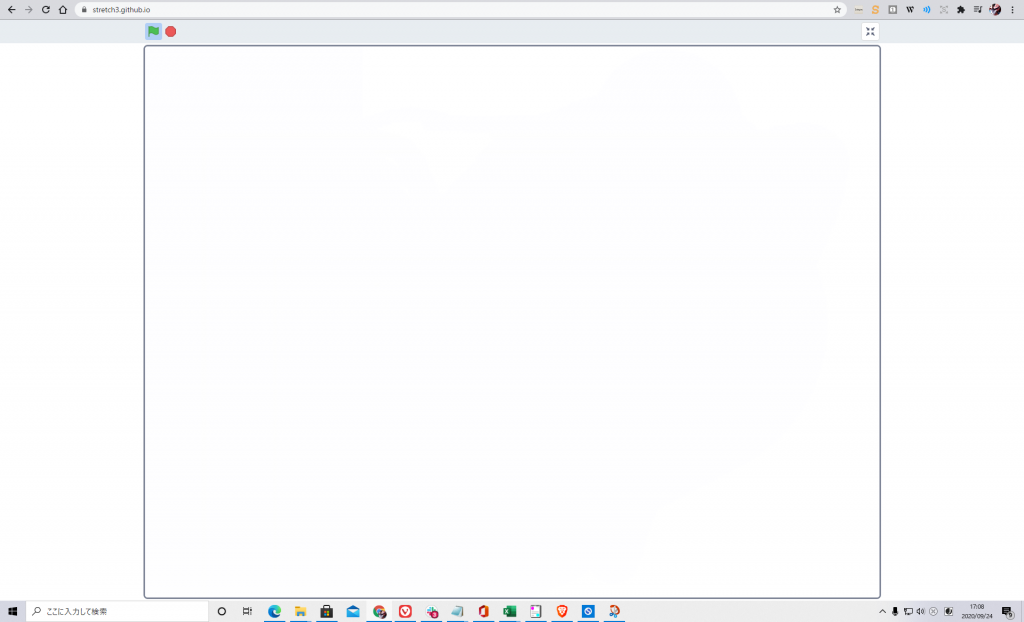Exit full screen mode via the shrink icon
Screen dimensions: 1024x622
pyautogui.click(x=870, y=31)
